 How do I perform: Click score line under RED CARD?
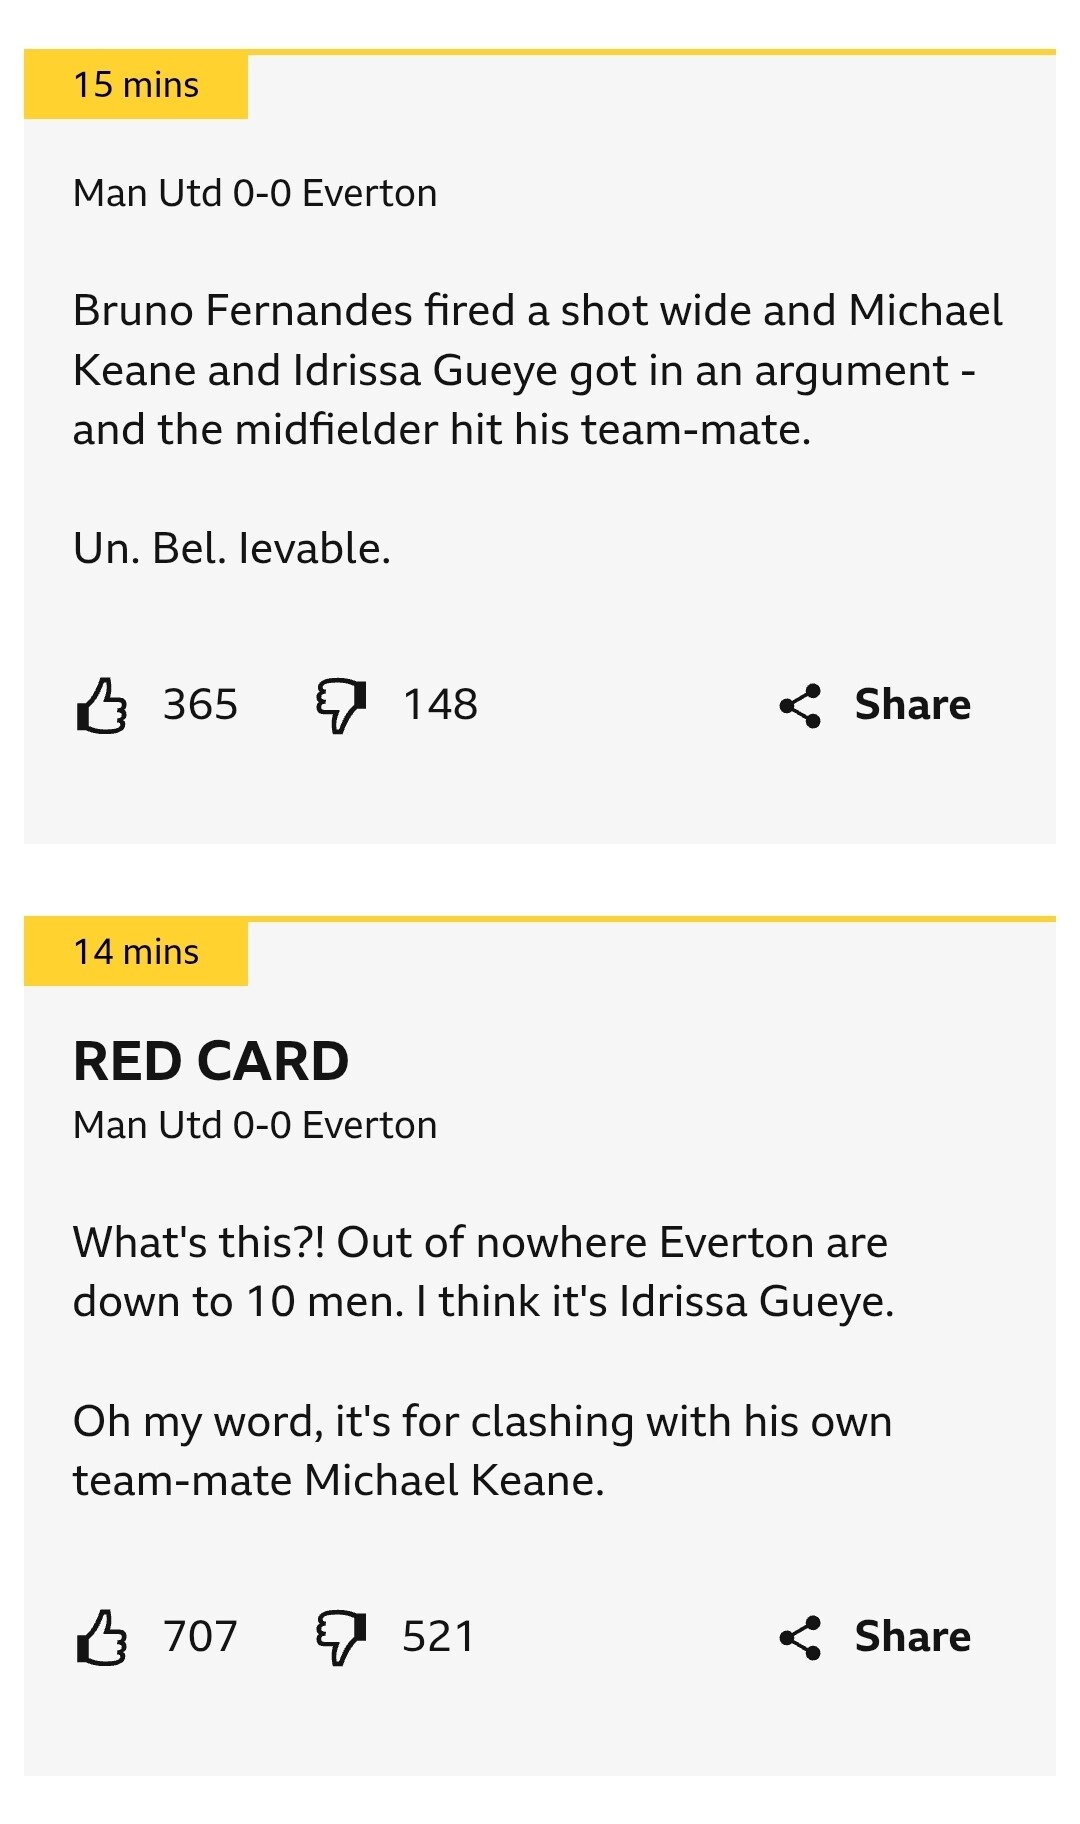coord(255,1125)
